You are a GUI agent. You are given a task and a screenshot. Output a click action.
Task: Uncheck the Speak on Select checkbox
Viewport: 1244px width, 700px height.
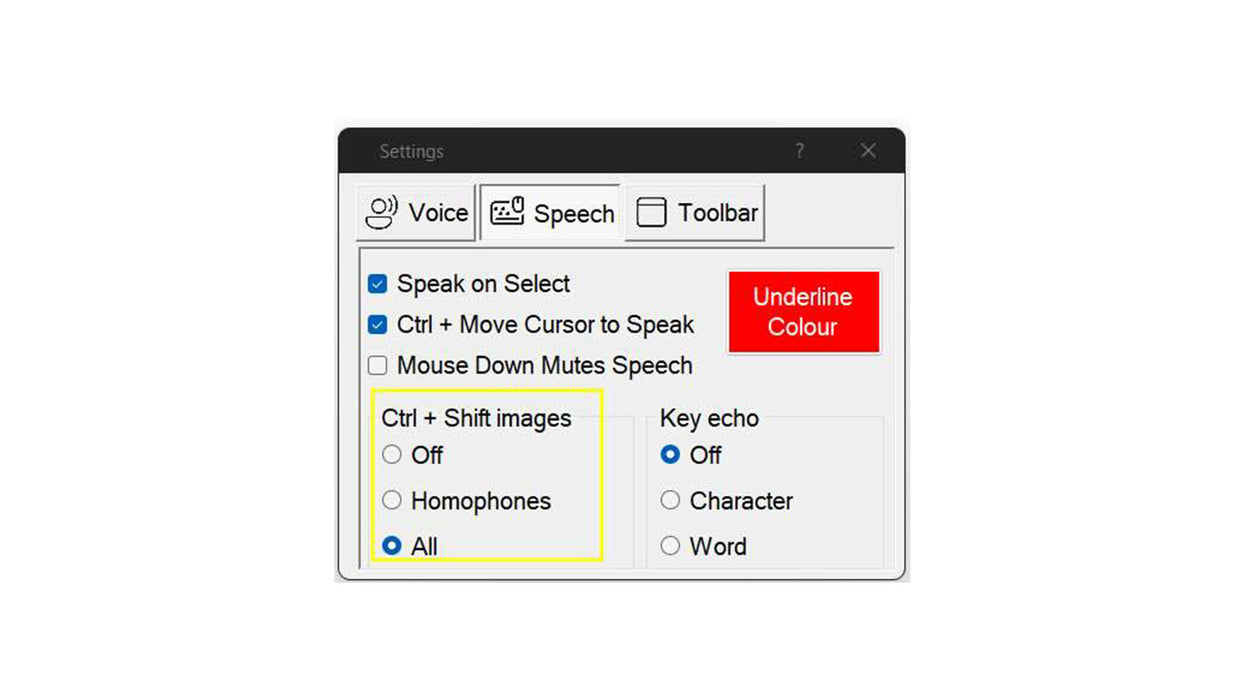[x=377, y=284]
